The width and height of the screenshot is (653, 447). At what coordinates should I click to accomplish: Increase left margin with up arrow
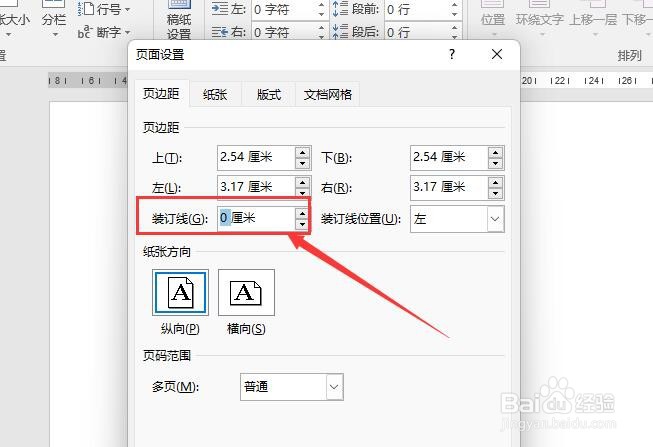click(303, 182)
